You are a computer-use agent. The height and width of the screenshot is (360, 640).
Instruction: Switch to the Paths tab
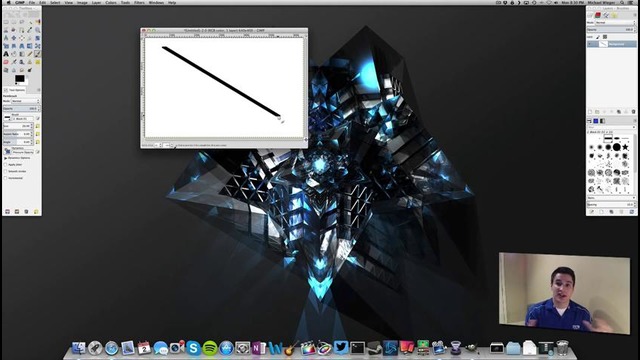point(606,15)
